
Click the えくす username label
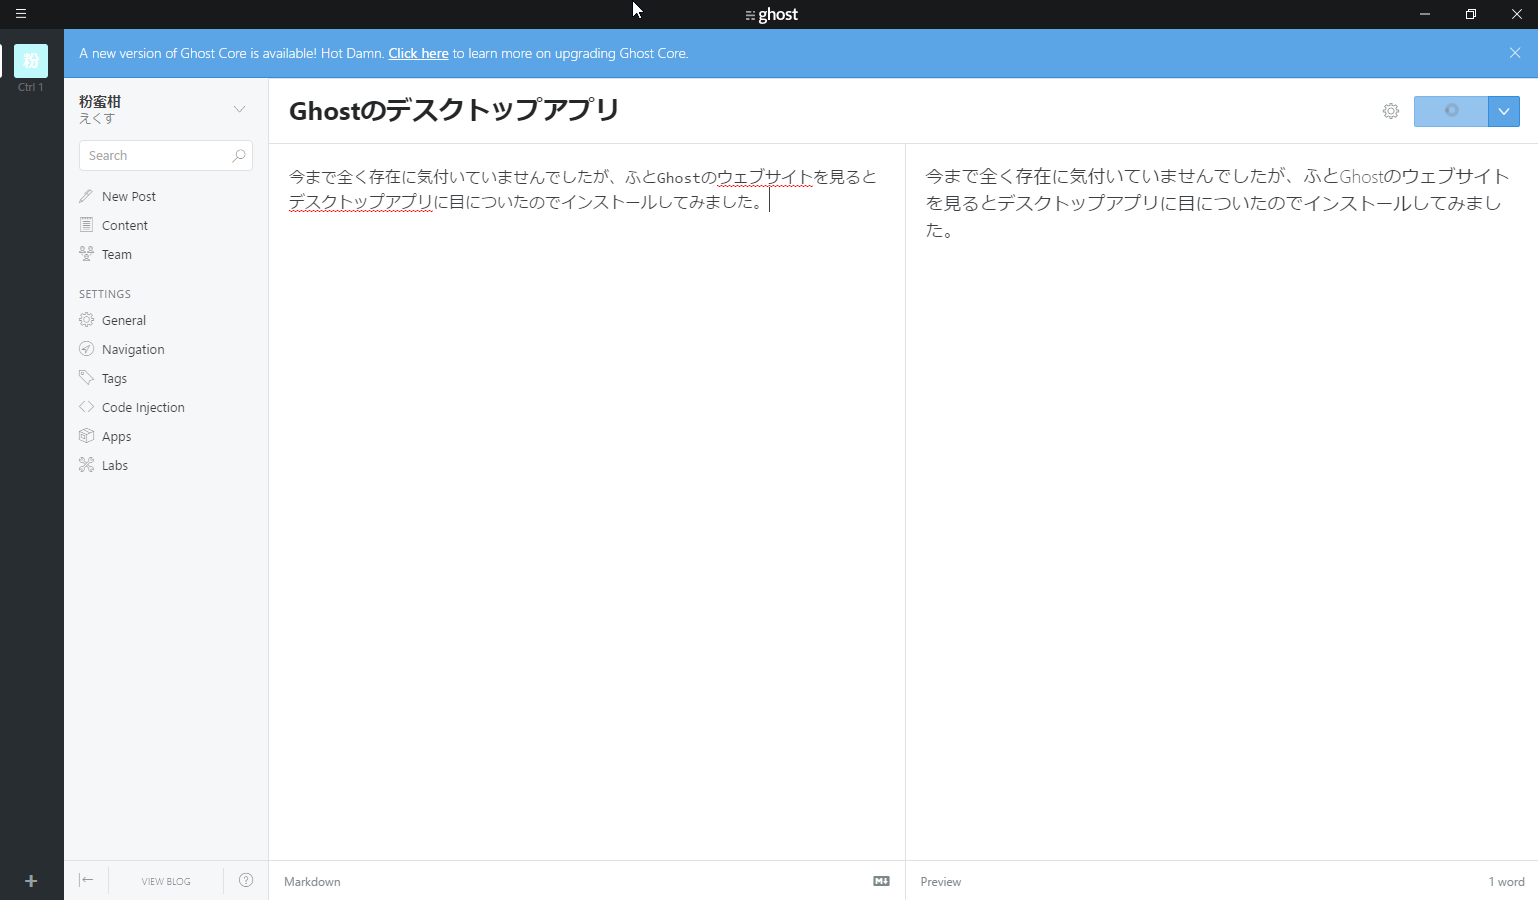(97, 119)
